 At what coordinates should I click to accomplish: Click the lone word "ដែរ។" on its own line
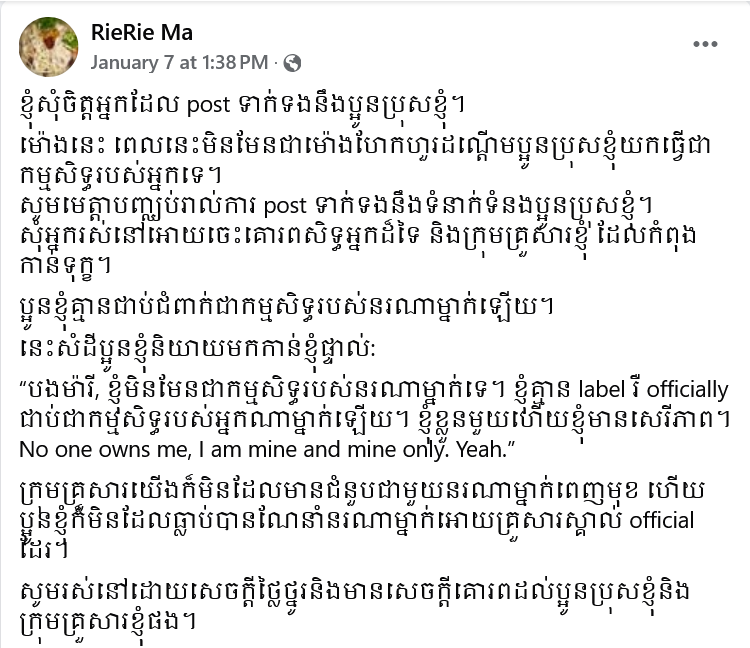(x=43, y=550)
